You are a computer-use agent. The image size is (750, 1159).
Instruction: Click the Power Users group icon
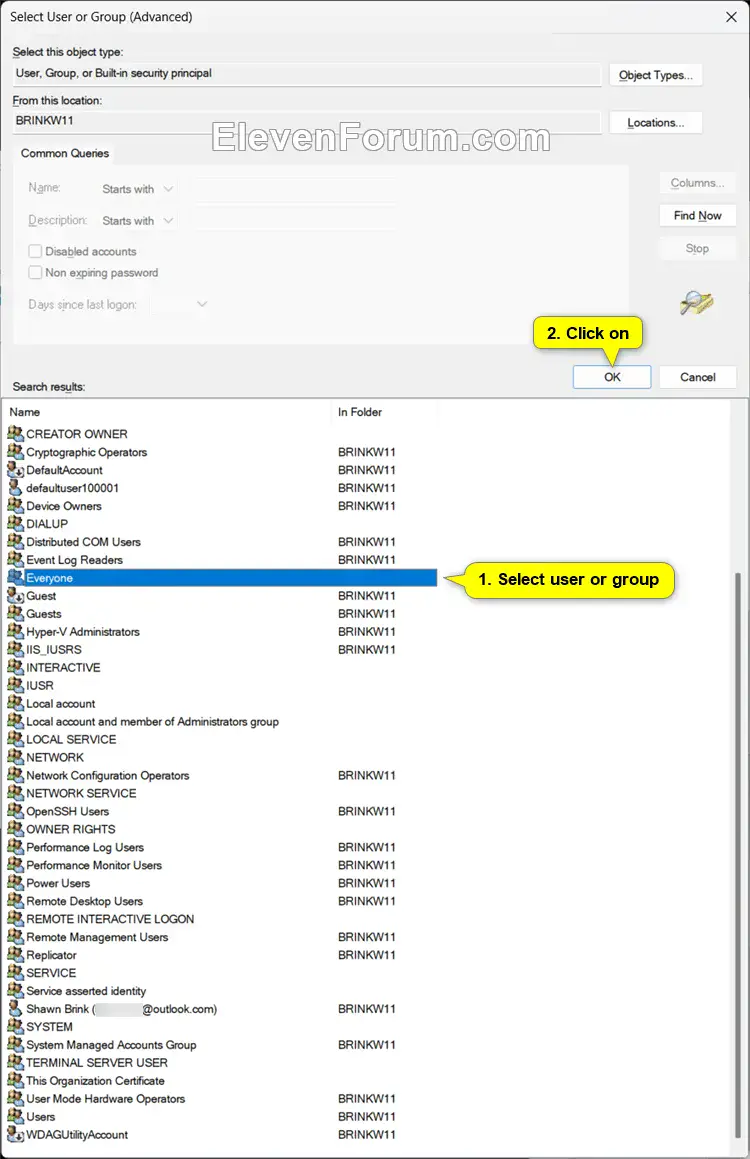click(16, 883)
